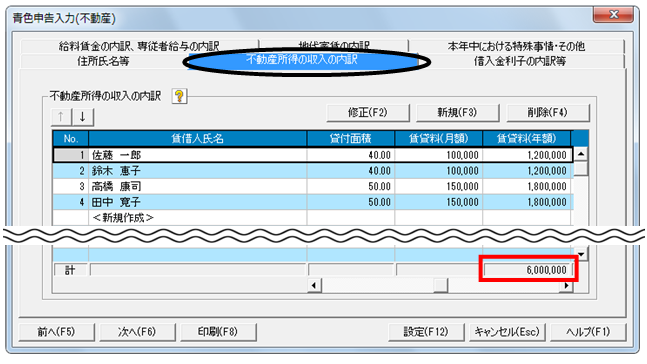Select 不動産所得の収入の内訳 tab

pyautogui.click(x=302, y=60)
